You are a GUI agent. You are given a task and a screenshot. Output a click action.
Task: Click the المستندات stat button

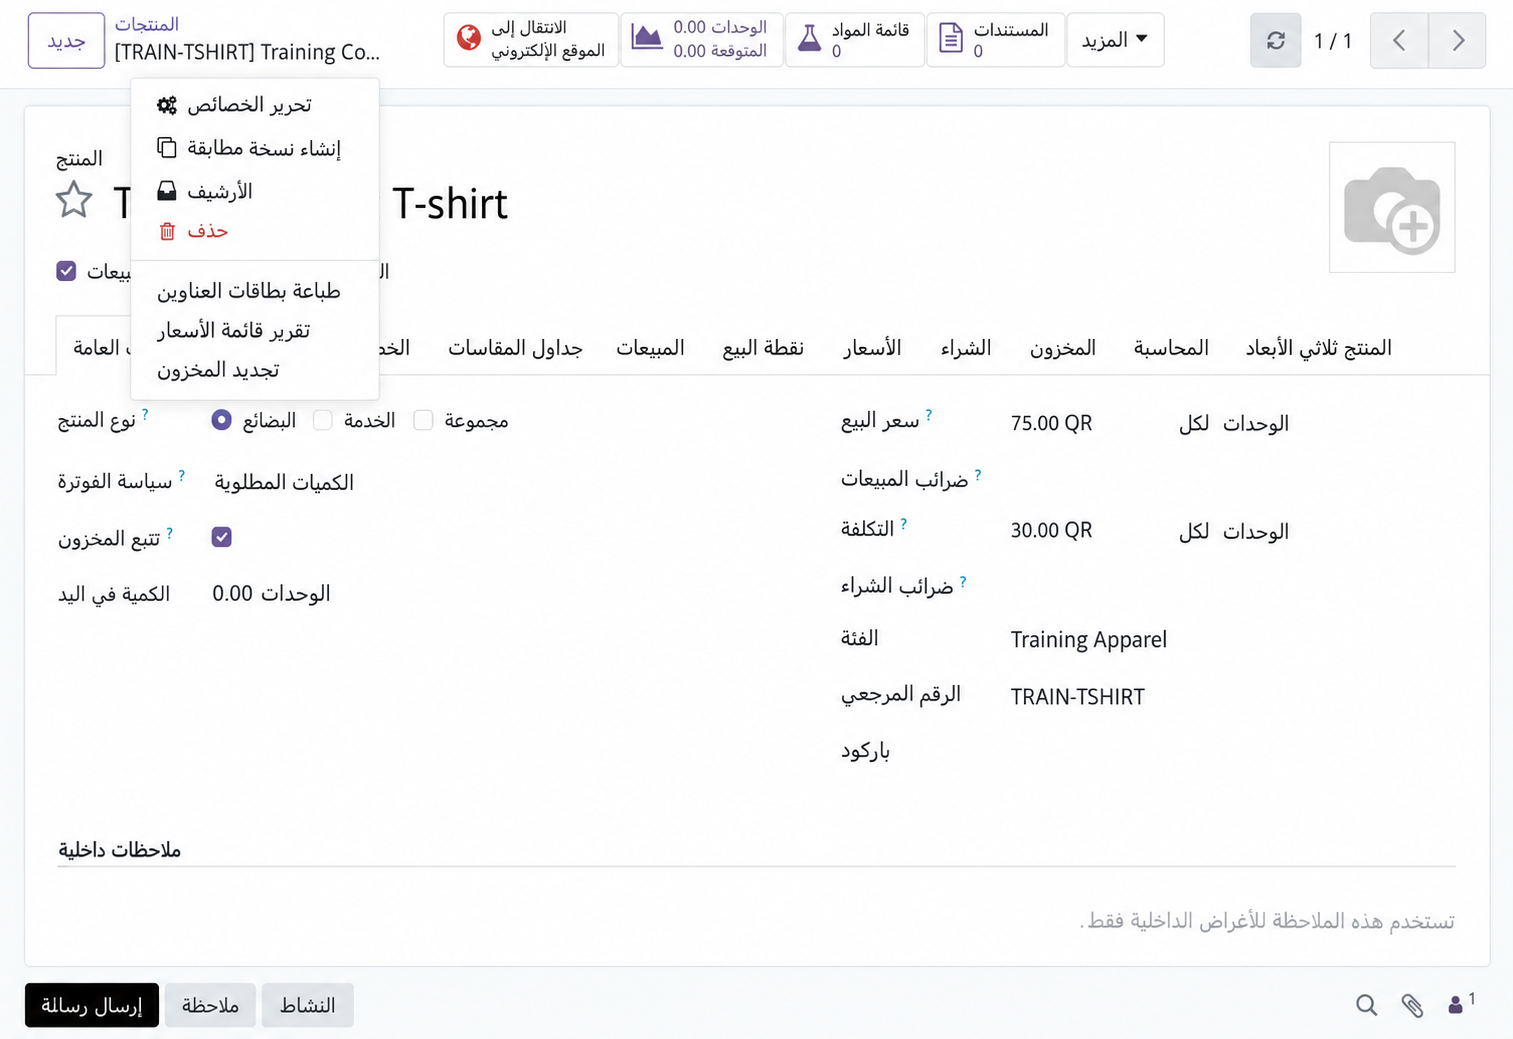[996, 40]
